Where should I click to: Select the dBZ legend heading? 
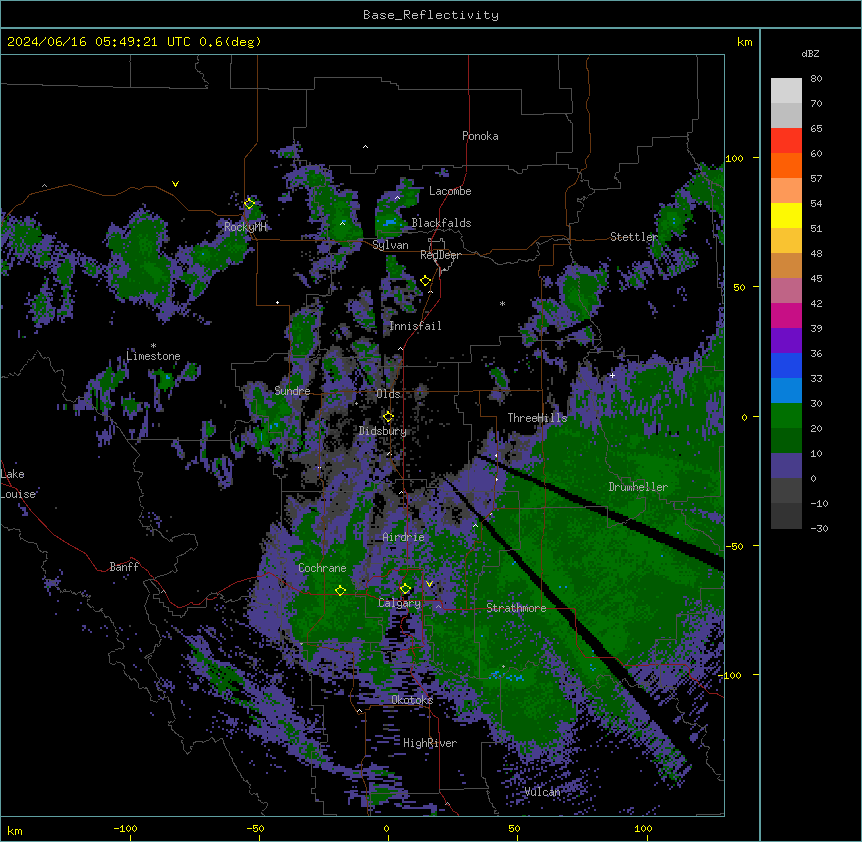[810, 53]
